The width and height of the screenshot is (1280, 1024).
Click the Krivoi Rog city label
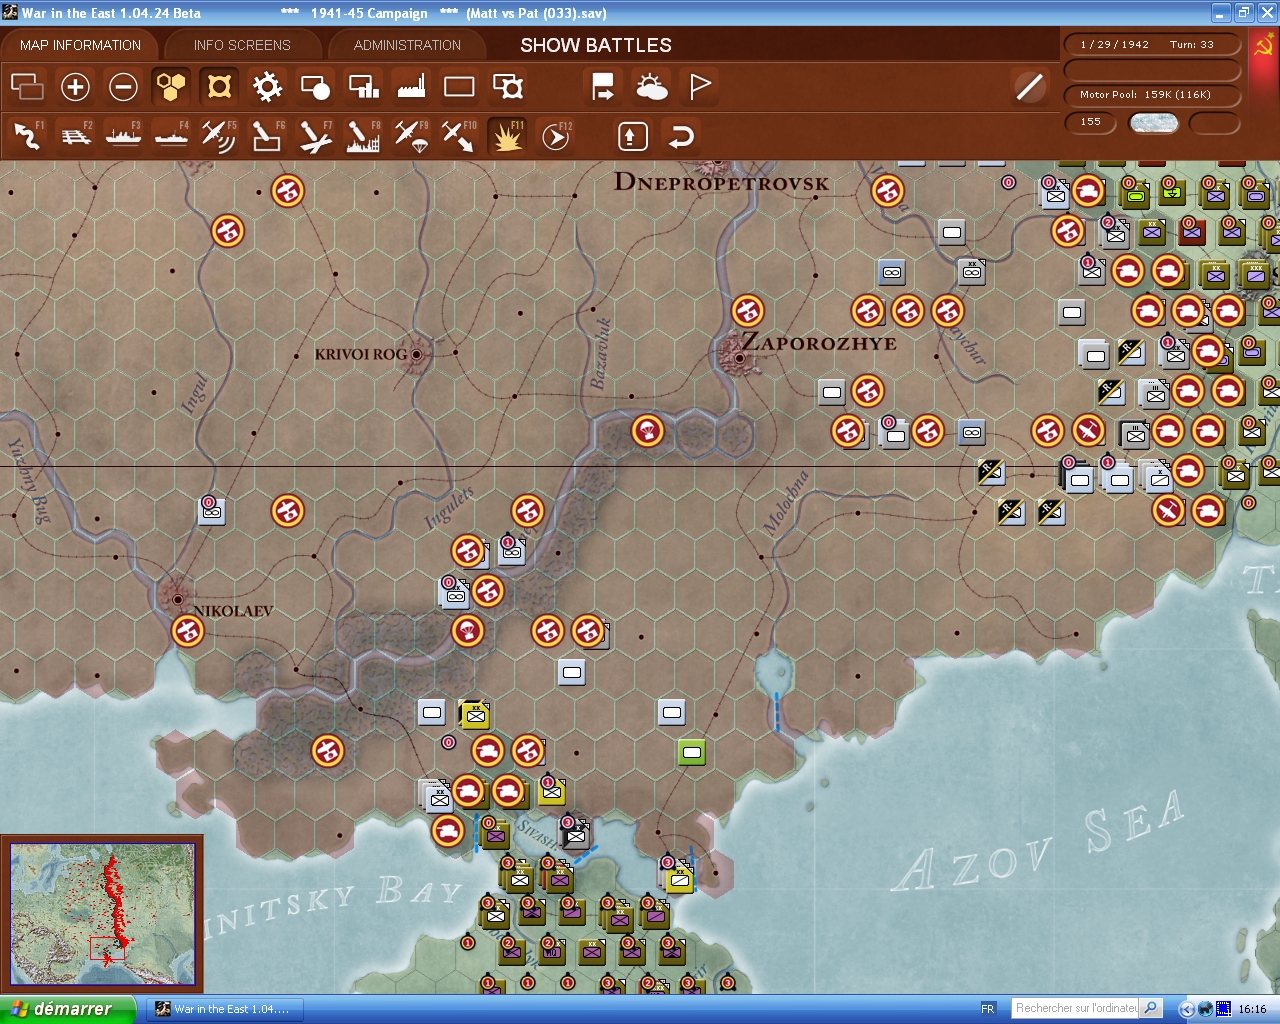361,354
